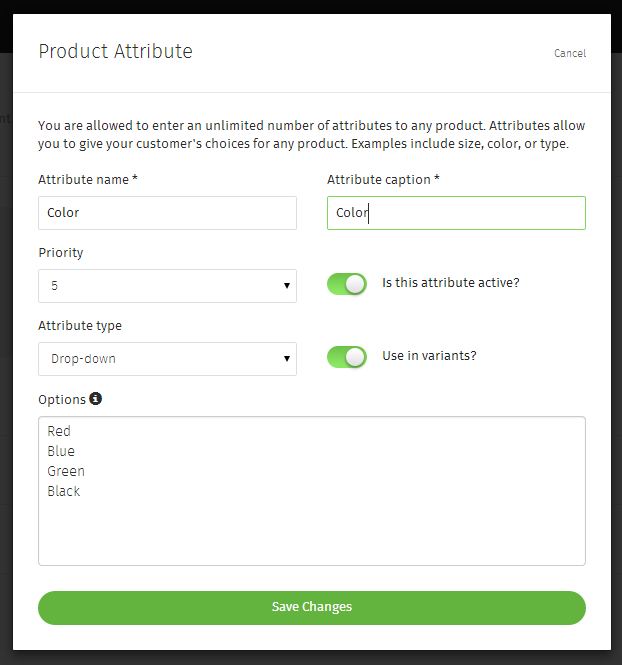
Task: Click the 'Attribute name *' label
Action: point(88,179)
